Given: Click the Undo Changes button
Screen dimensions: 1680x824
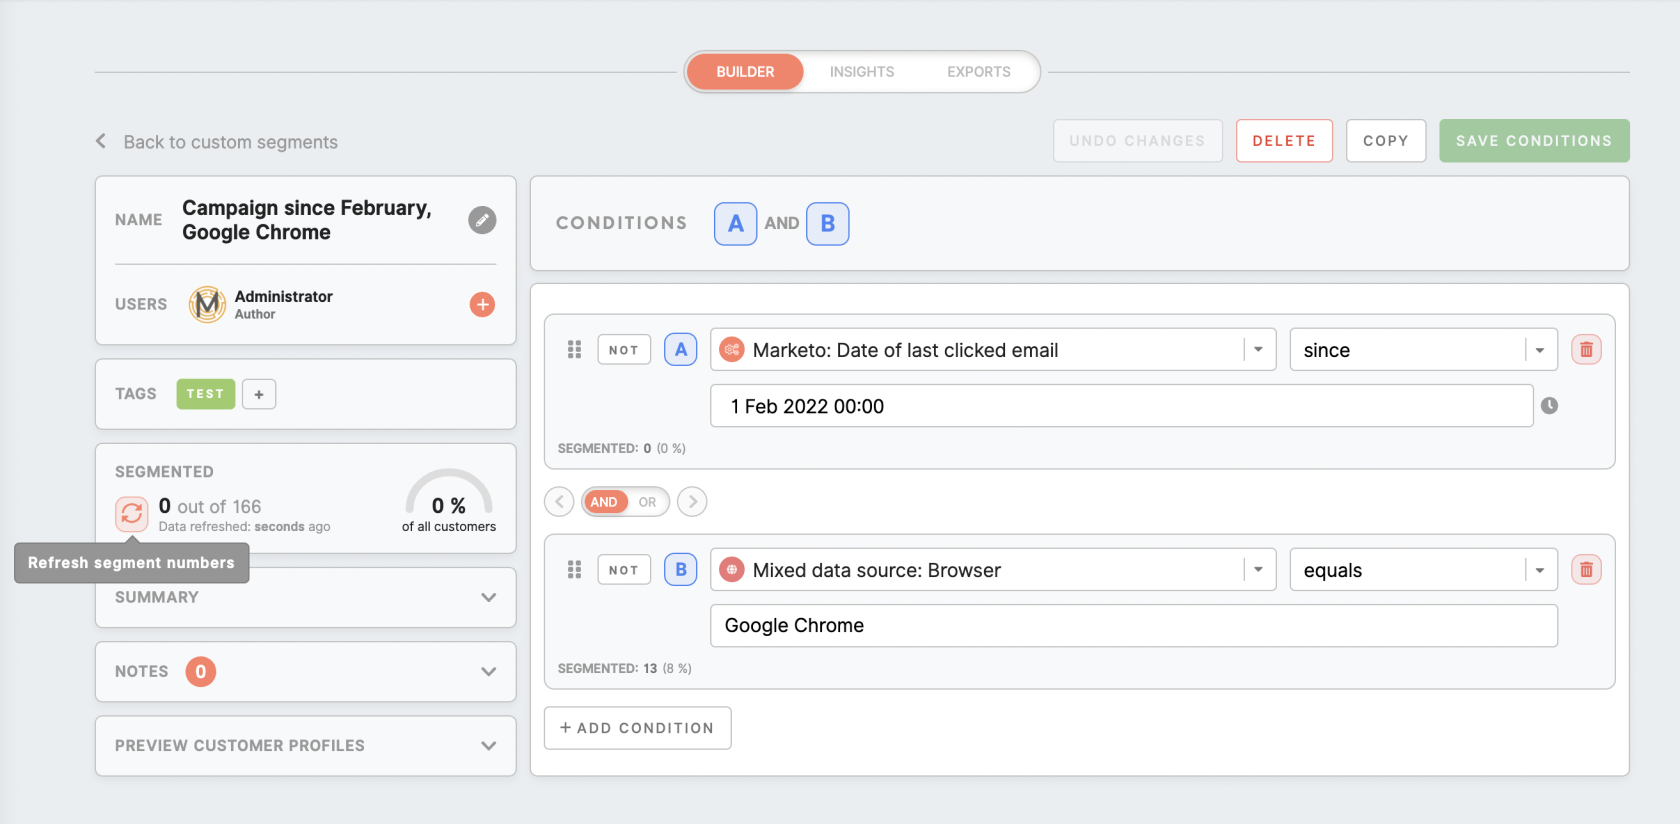Looking at the screenshot, I should tap(1138, 141).
